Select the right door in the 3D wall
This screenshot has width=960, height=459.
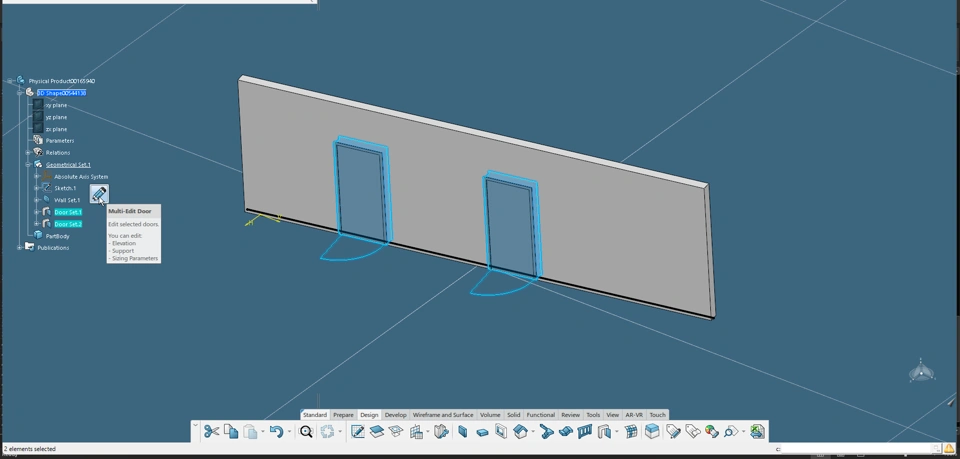coord(511,223)
